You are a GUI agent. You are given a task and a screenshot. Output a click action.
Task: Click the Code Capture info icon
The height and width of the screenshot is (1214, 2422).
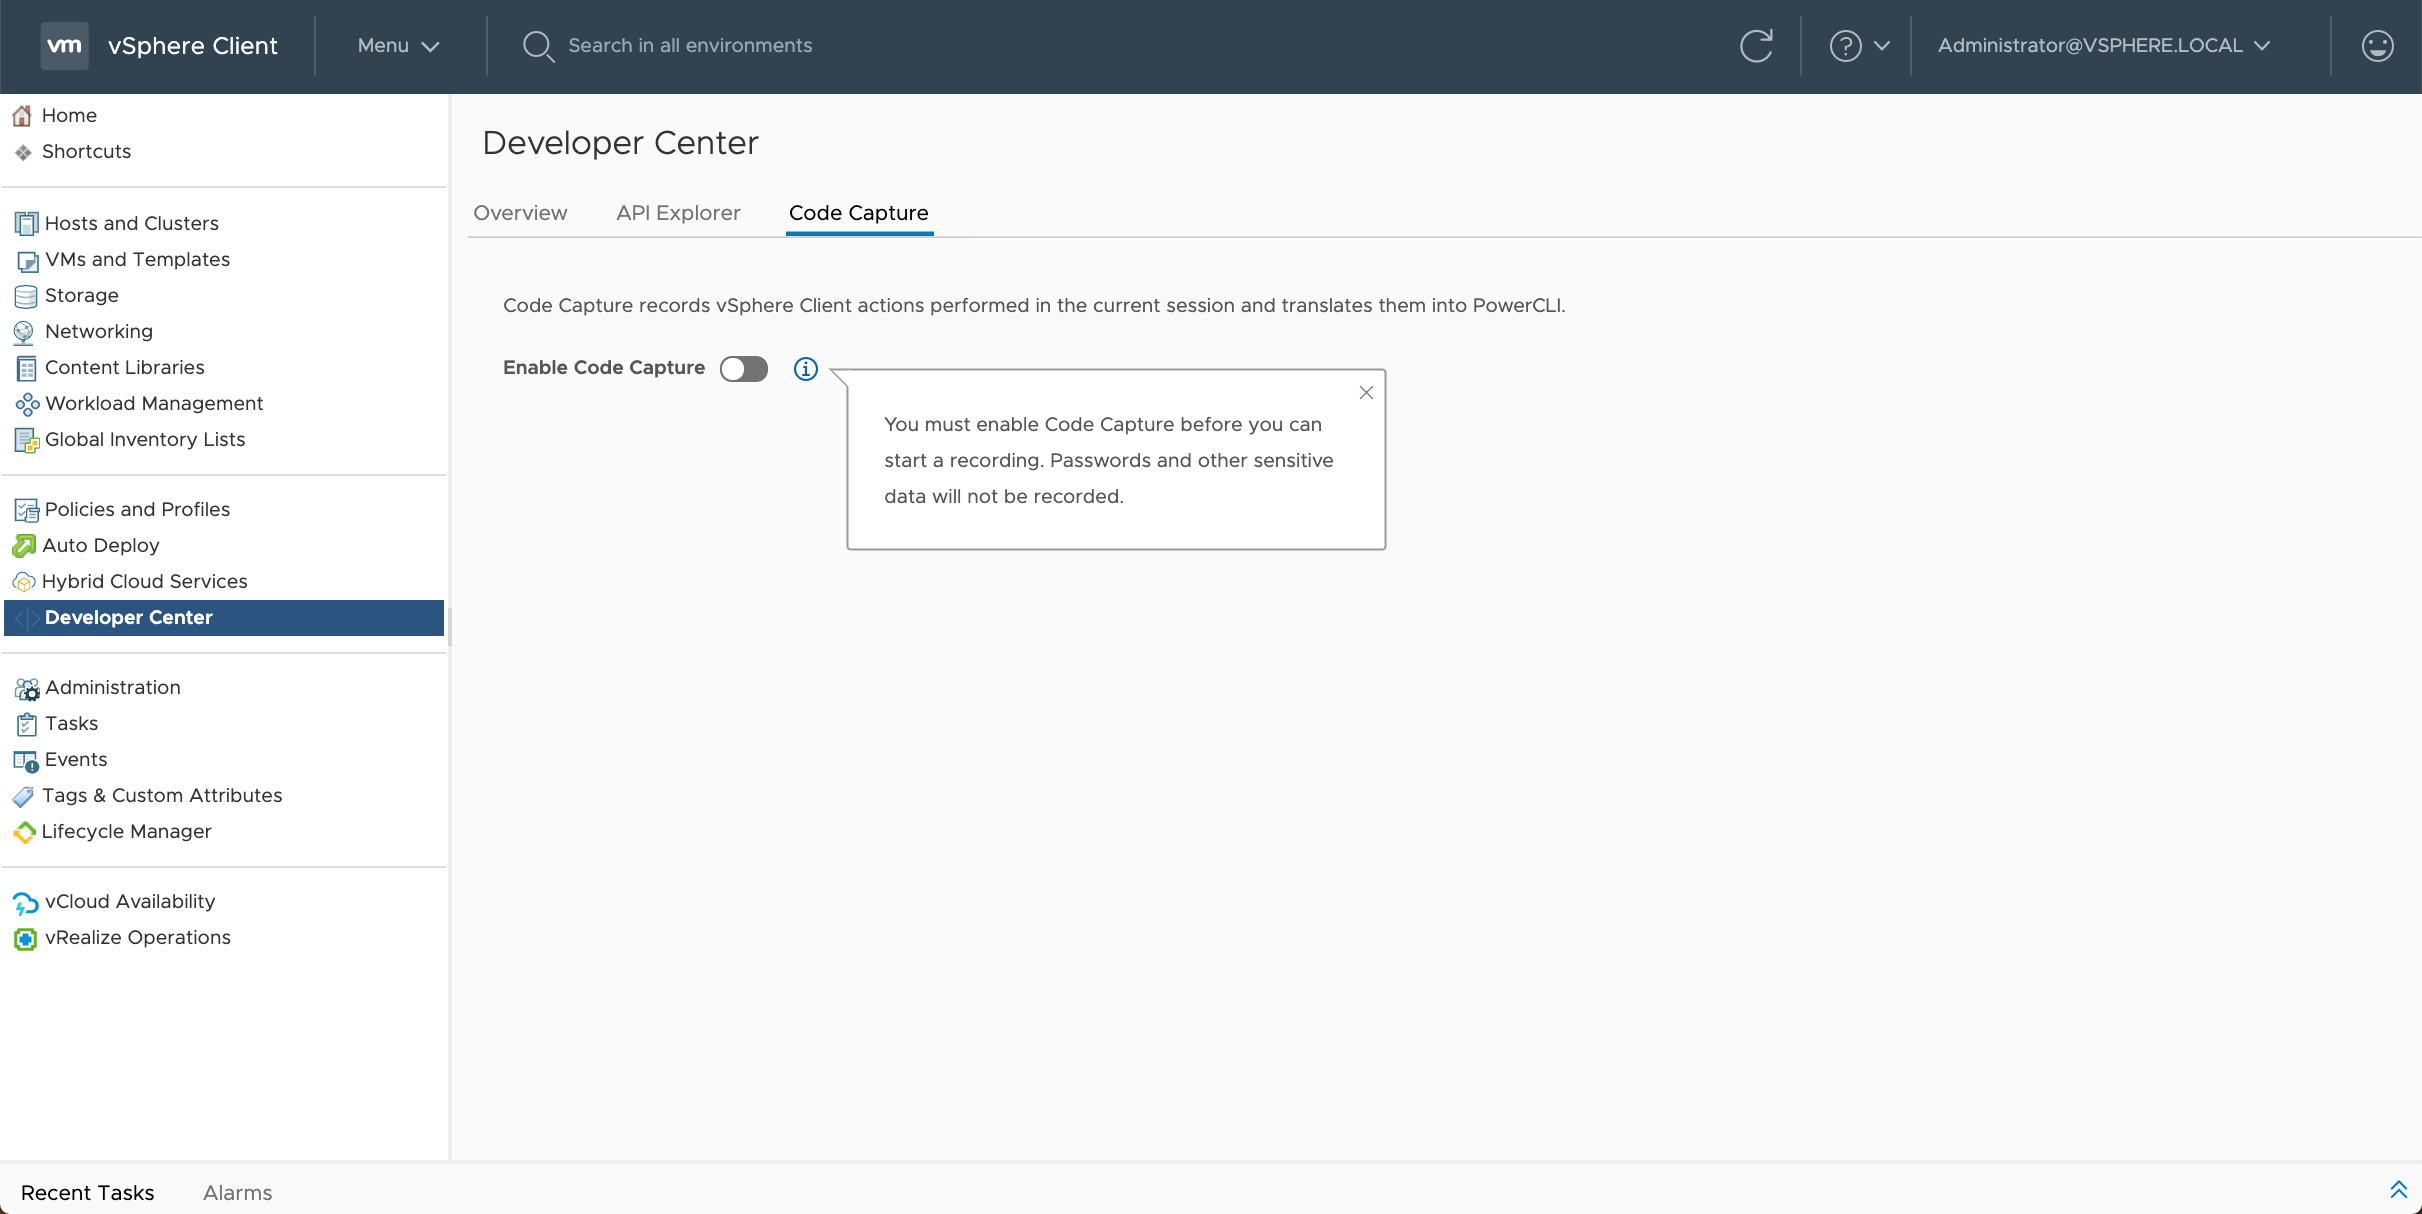(x=805, y=369)
